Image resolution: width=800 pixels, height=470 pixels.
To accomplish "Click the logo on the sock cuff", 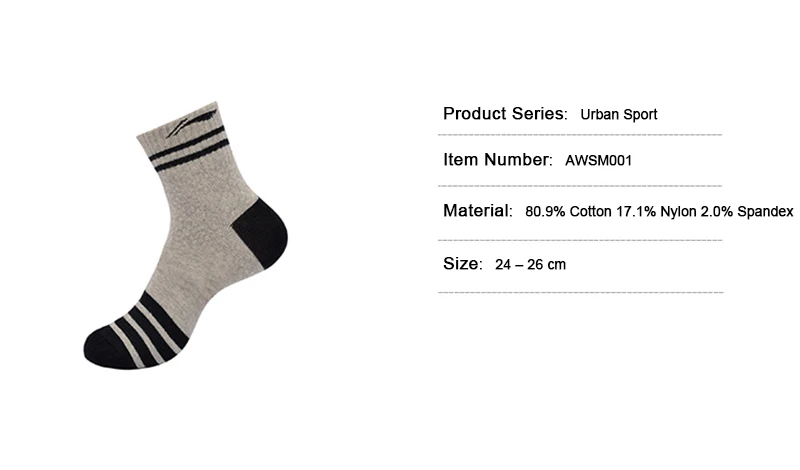I will (191, 123).
